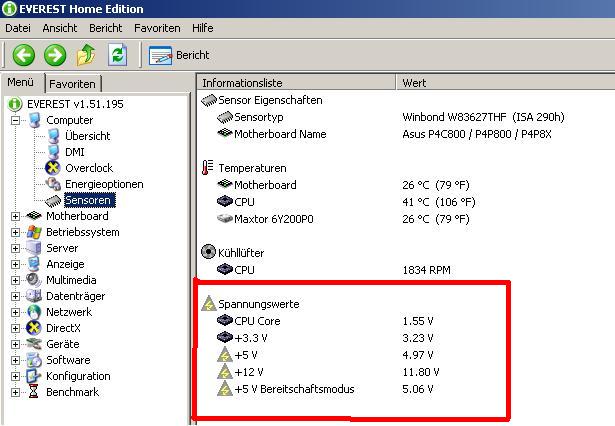Viewport: 615px width, 426px height.
Task: Select the Sensoren tree entry
Action: [88, 200]
